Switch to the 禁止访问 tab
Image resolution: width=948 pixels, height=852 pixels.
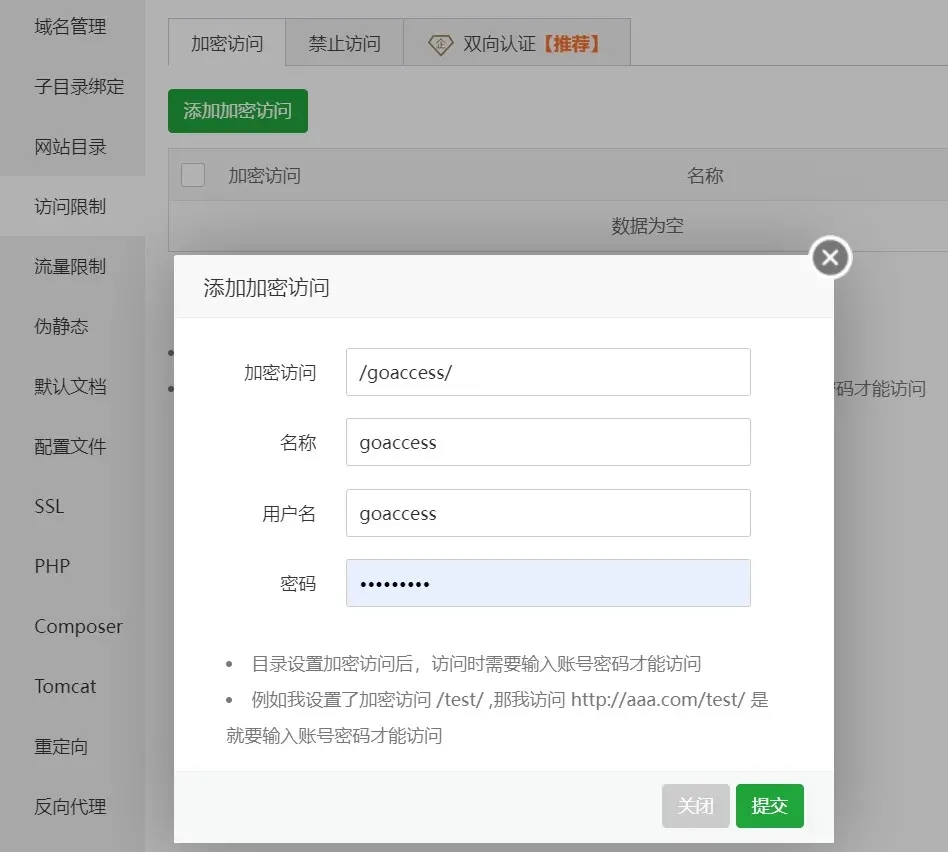343,43
